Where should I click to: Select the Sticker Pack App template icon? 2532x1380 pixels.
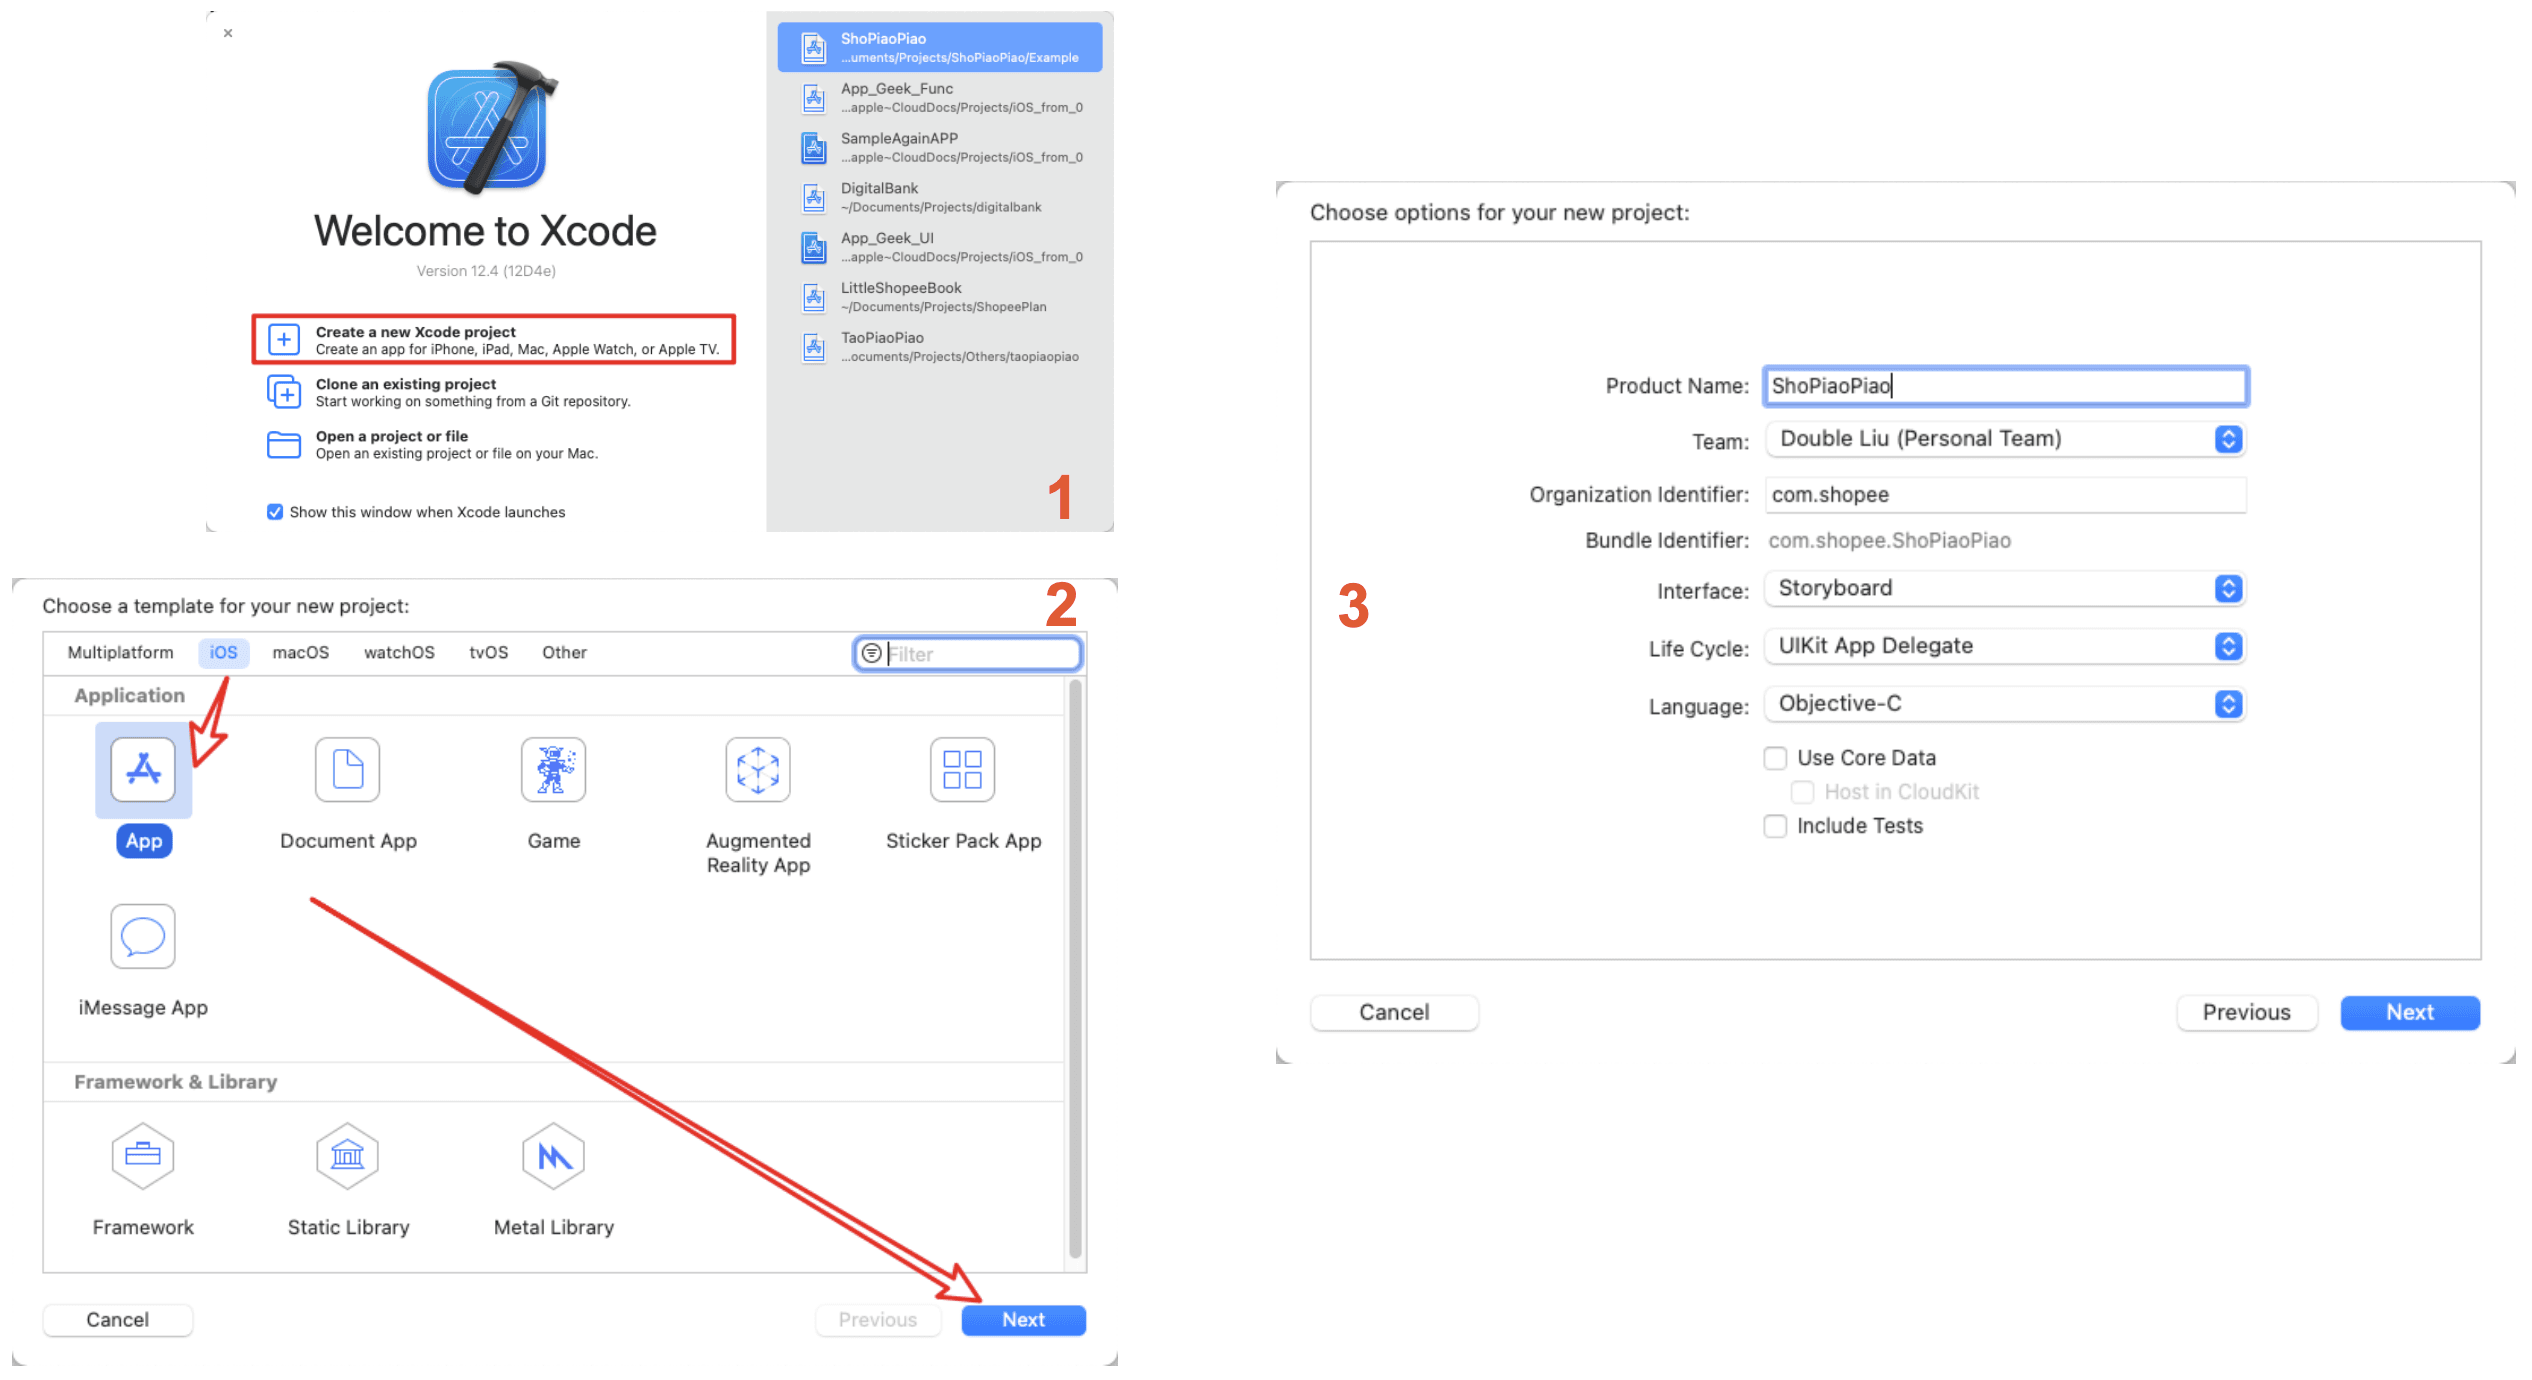[963, 769]
